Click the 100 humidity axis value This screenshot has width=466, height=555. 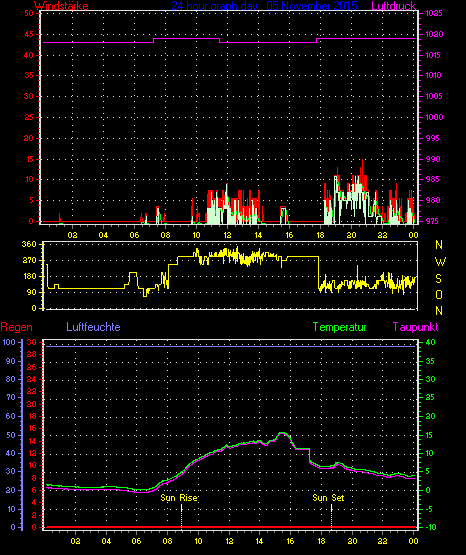pos(9,342)
